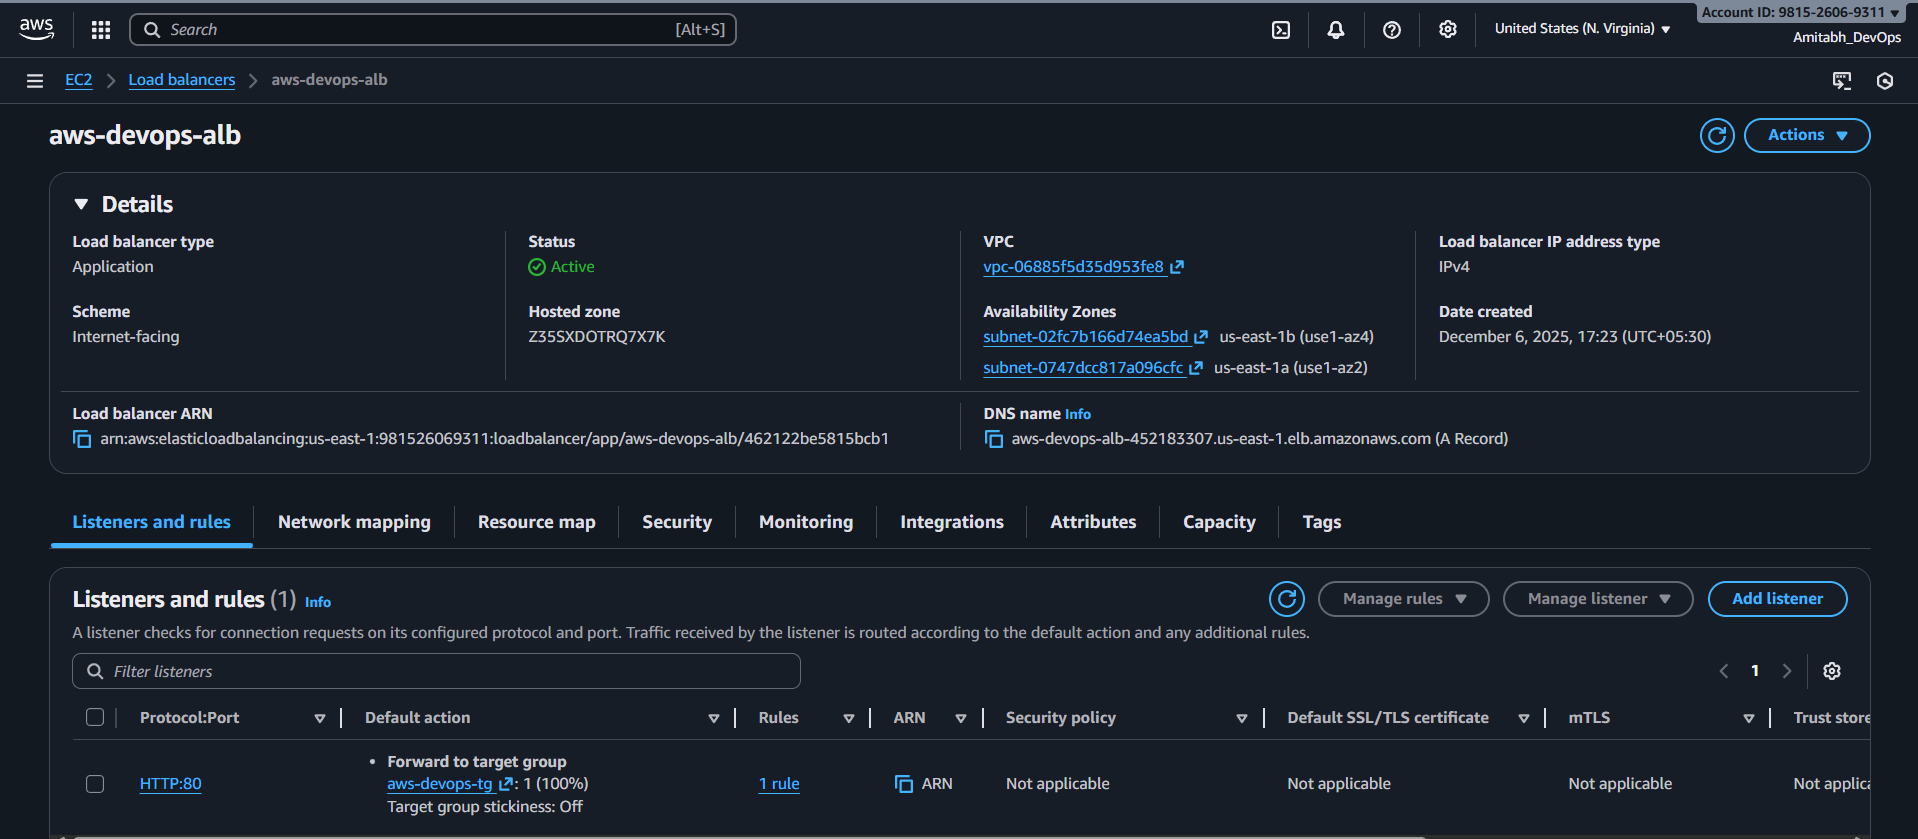Select the HTTP:80 listener checkbox

point(95,784)
